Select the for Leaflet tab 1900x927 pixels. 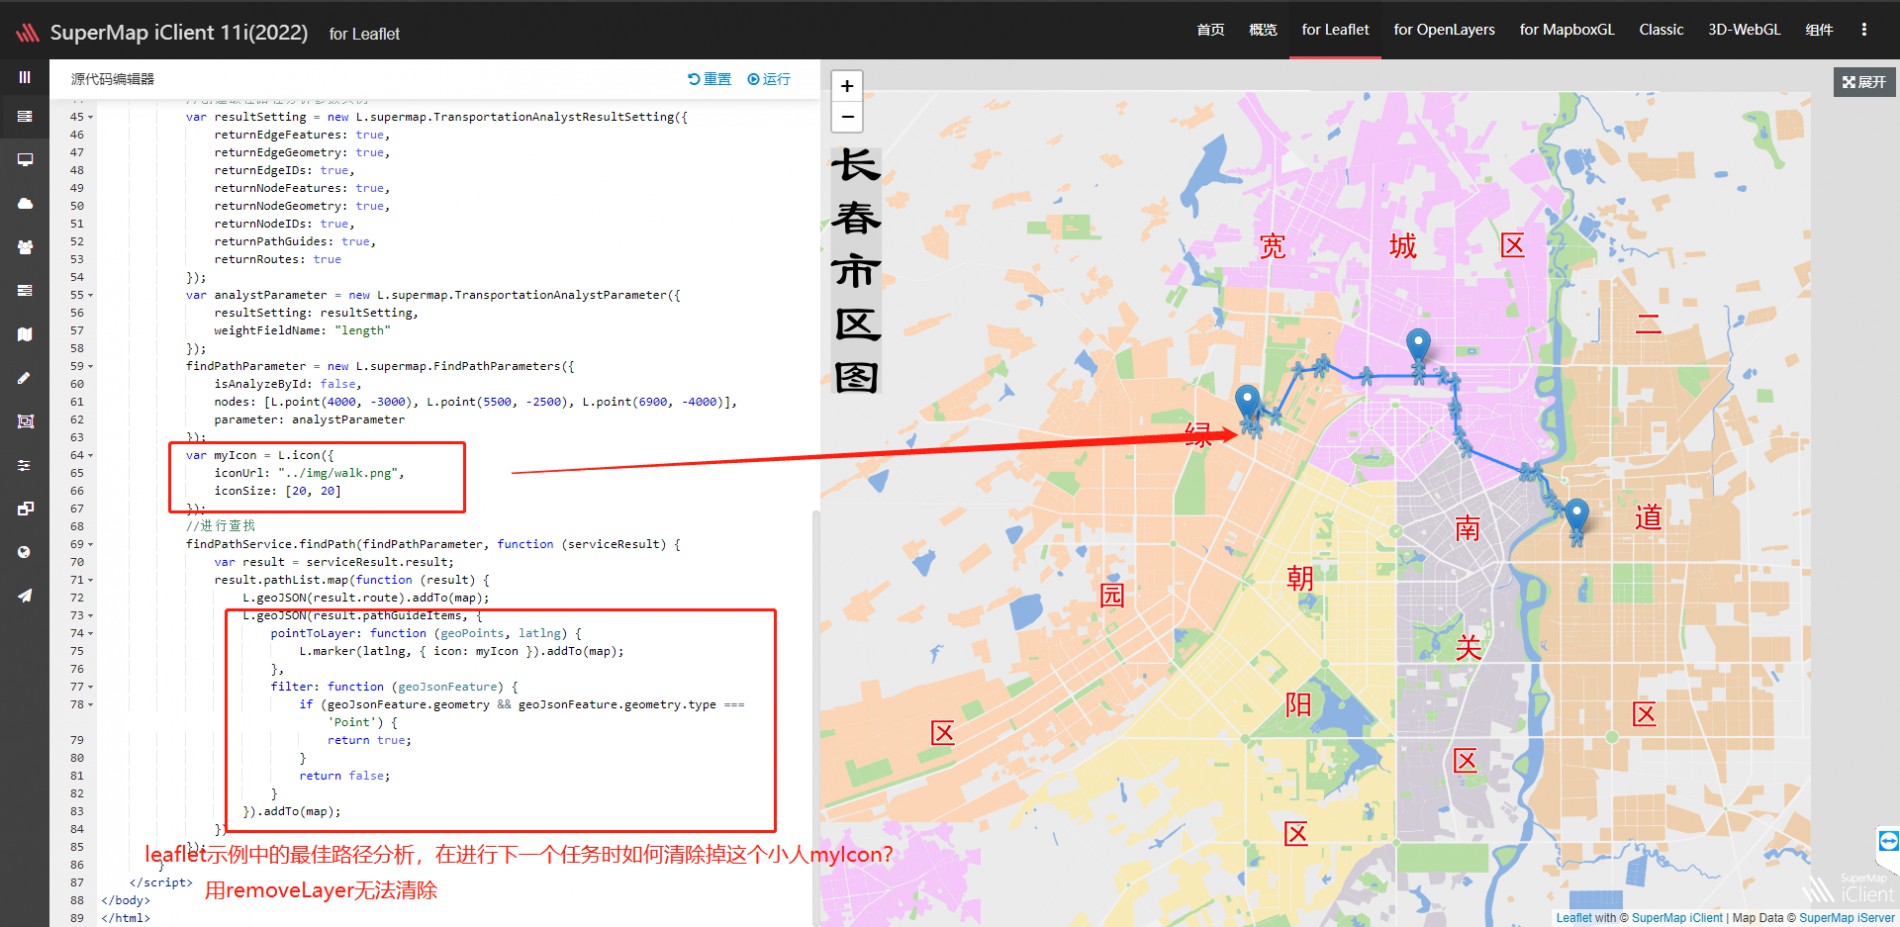[x=1335, y=30]
